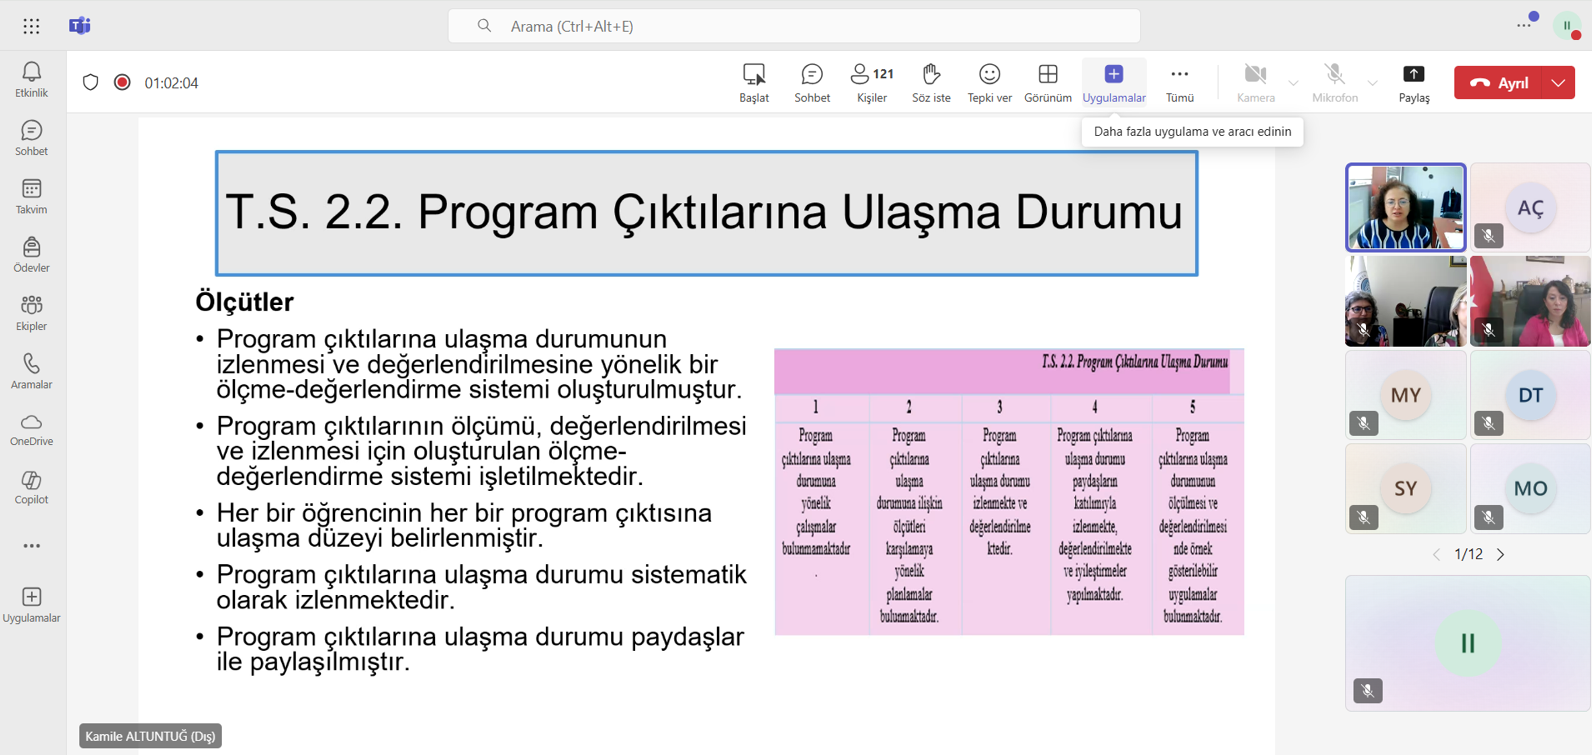Open Tepki ver reactions
This screenshot has height=755, width=1592.
[x=989, y=83]
